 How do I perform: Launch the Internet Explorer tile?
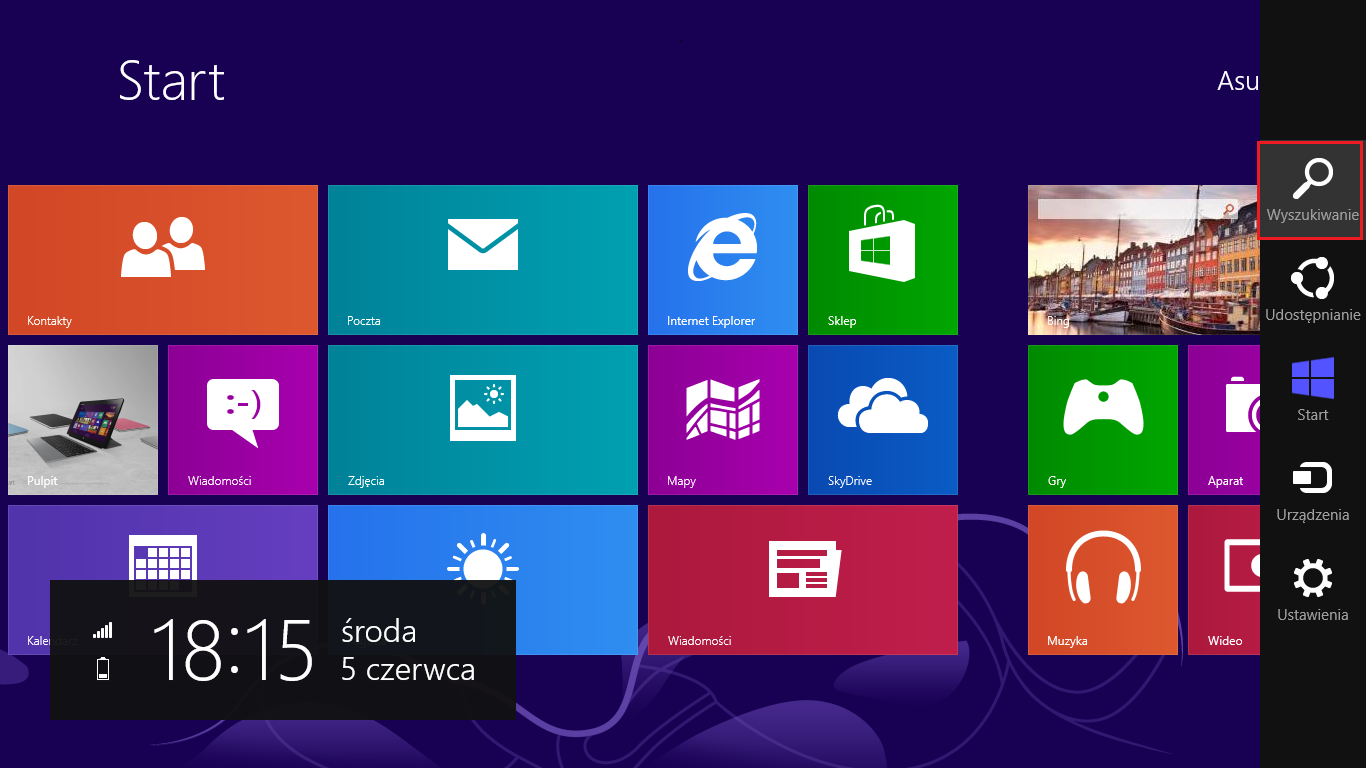[723, 260]
